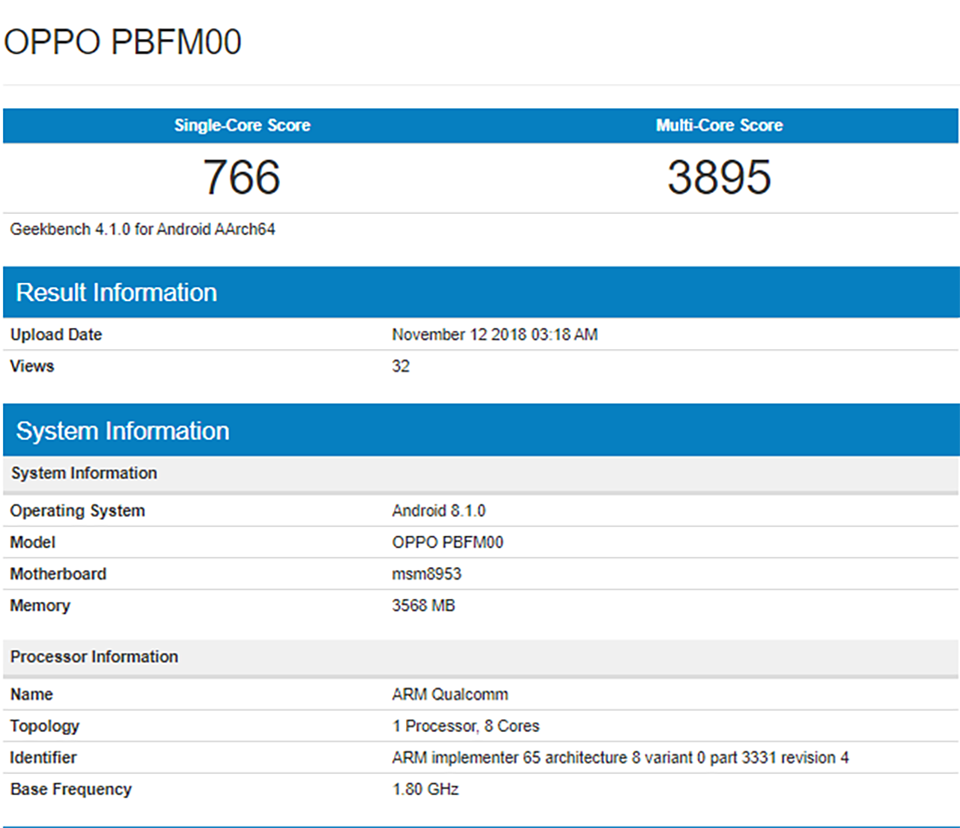Select the November 12 2018 03:18 AM value

pyautogui.click(x=495, y=334)
